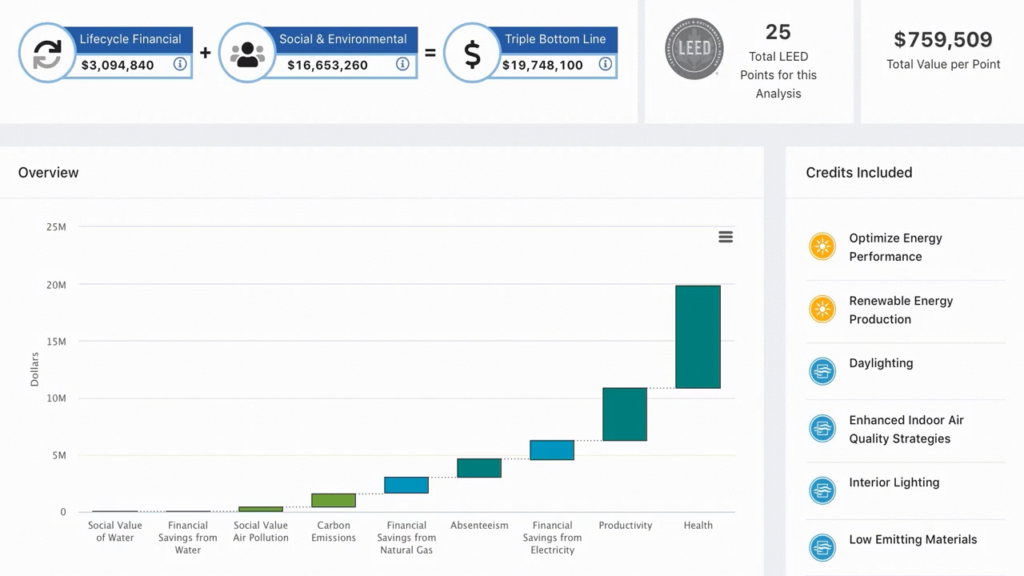The width and height of the screenshot is (1024, 576).
Task: Click the LEED badge logo
Action: 694,49
